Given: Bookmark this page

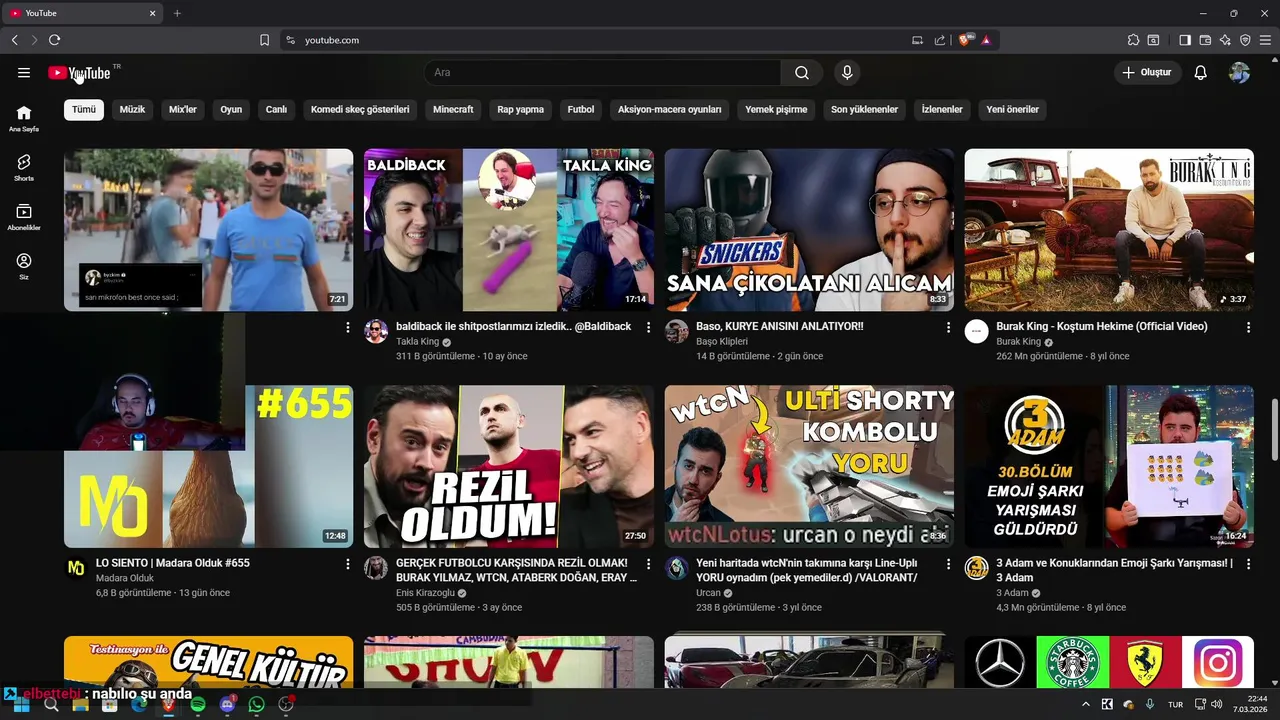Looking at the screenshot, I should click(x=264, y=40).
